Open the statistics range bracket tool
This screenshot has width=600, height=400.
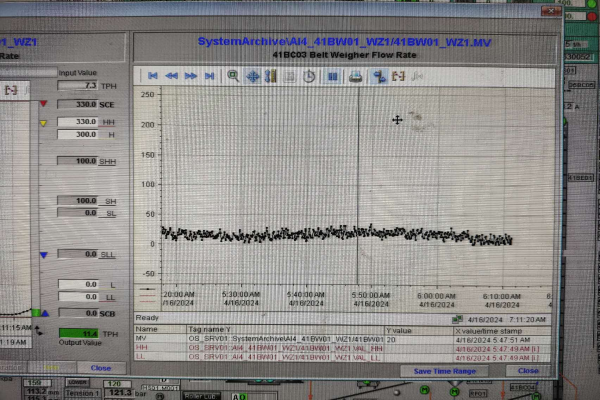pyautogui.click(x=398, y=76)
